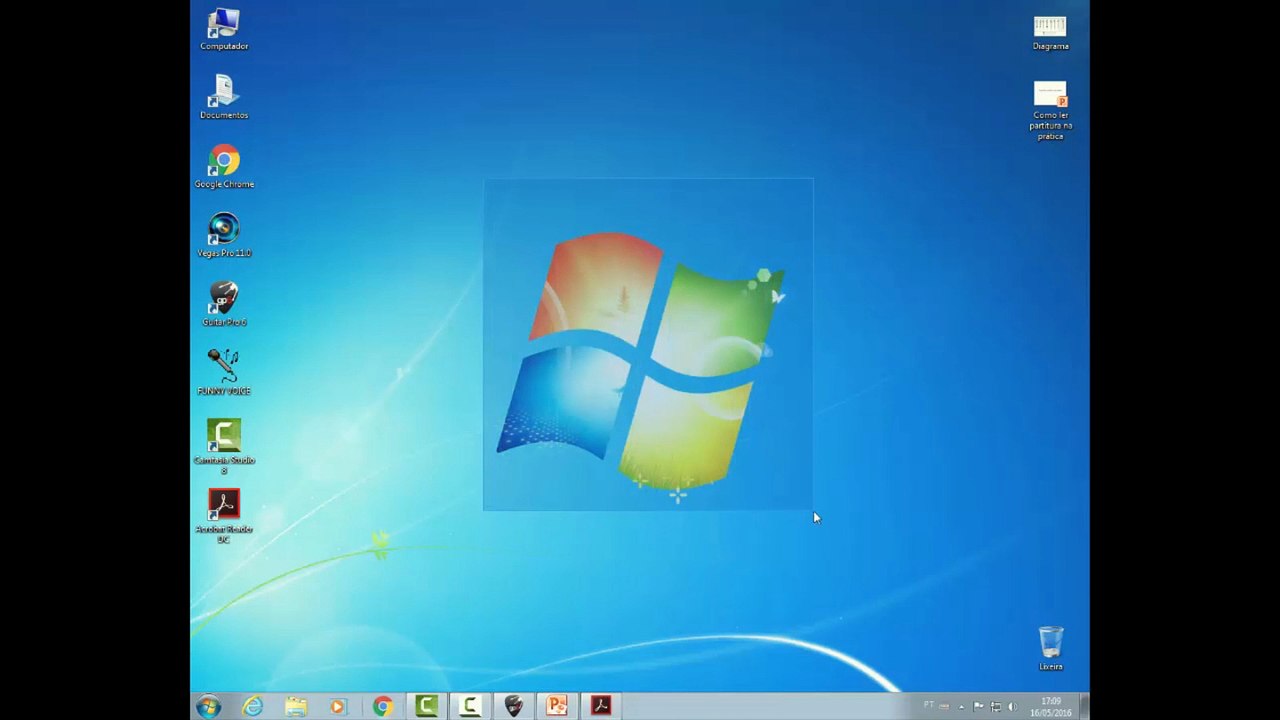Screen dimensions: 1280x720
Task: Select the FUNNY VOICE desktop shortcut
Action: (x=224, y=373)
